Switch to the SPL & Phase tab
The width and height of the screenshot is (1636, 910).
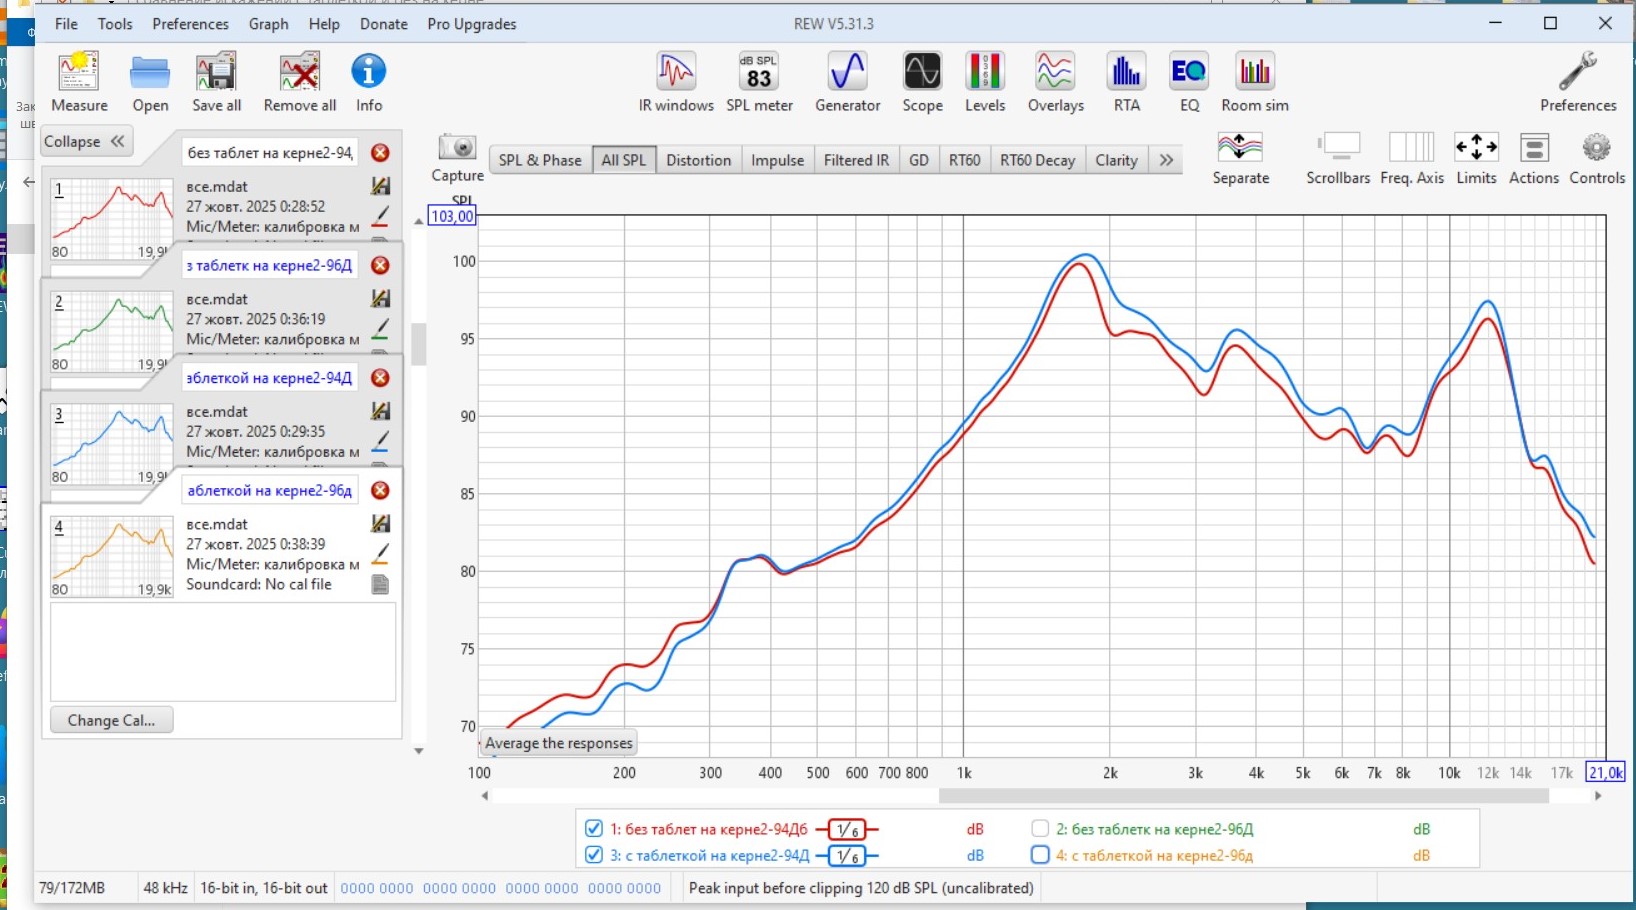pyautogui.click(x=540, y=160)
